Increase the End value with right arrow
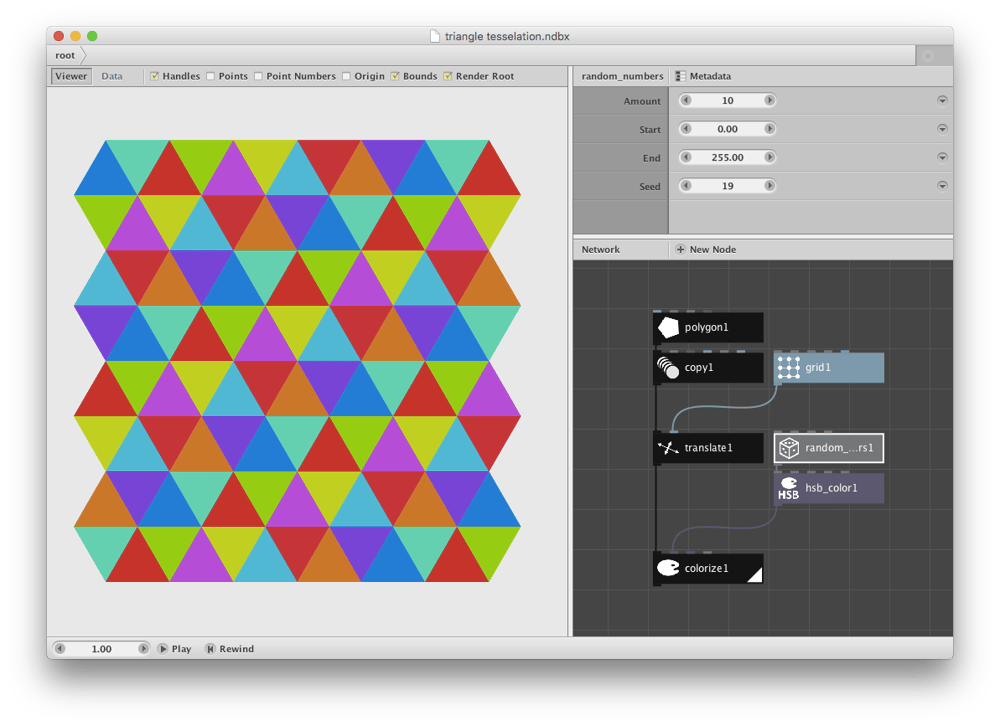 pyautogui.click(x=769, y=157)
